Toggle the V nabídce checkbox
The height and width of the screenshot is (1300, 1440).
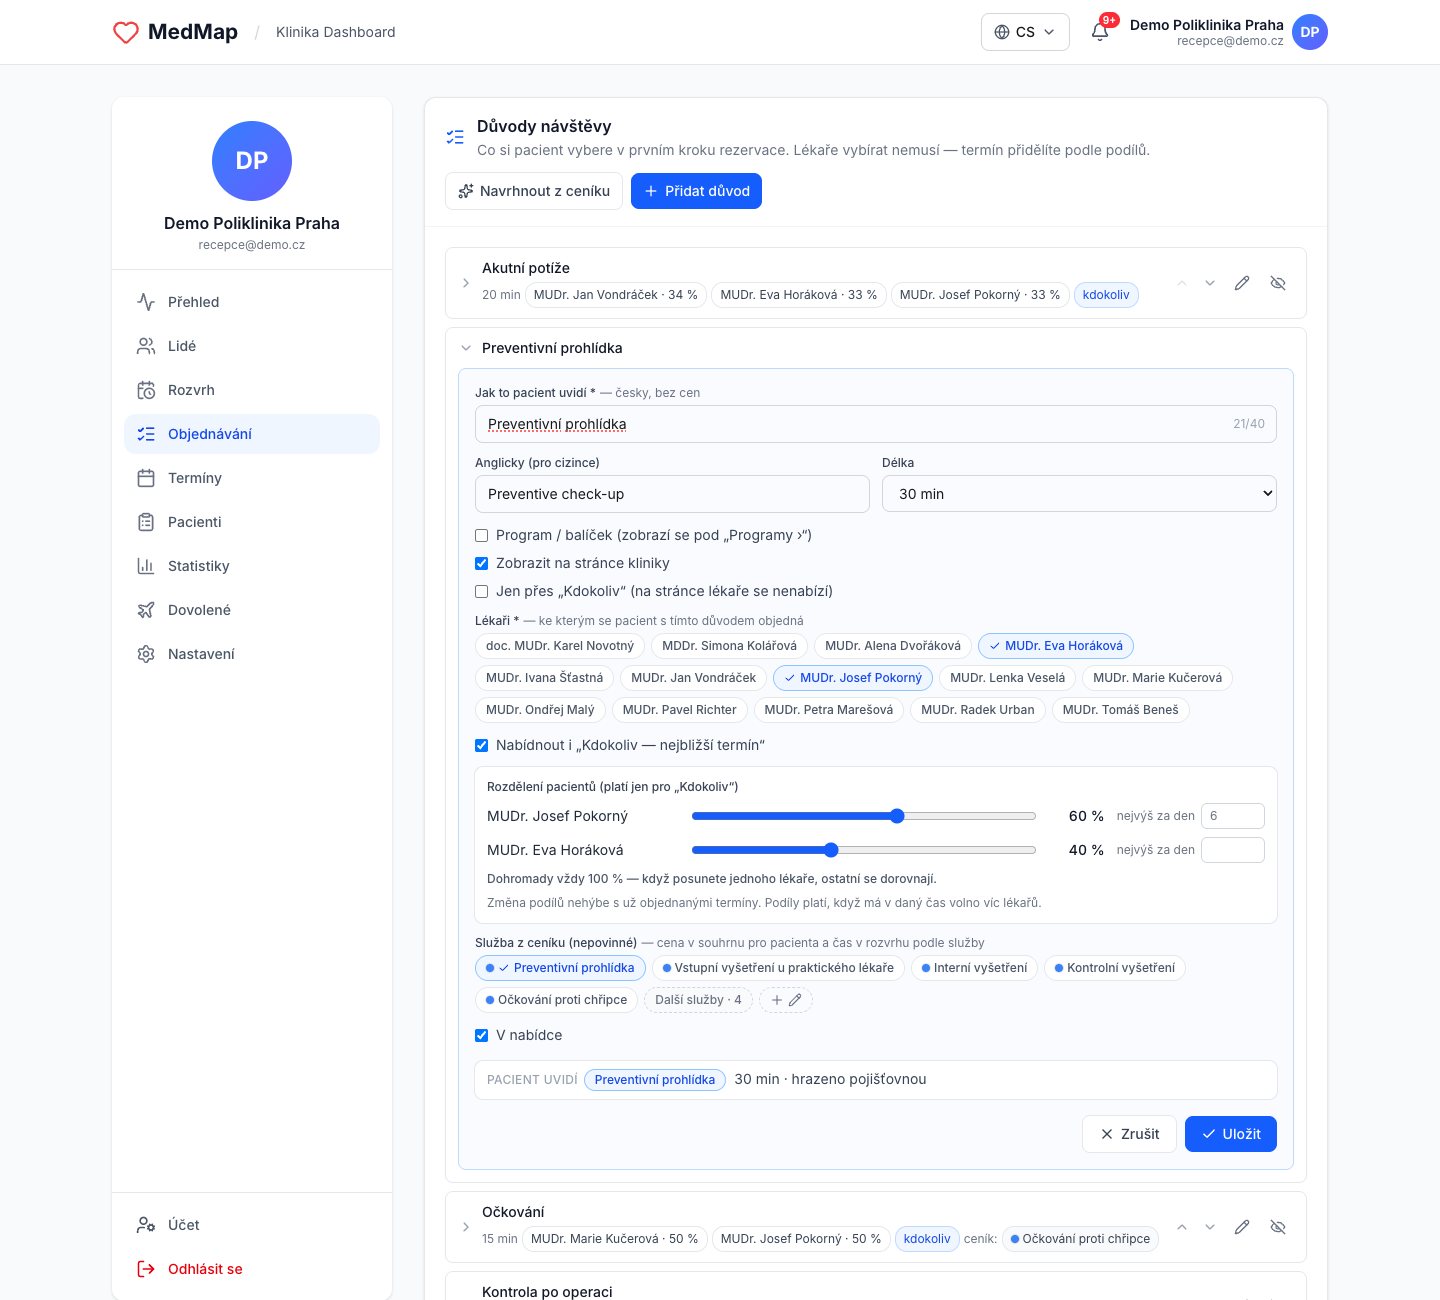tap(481, 1036)
